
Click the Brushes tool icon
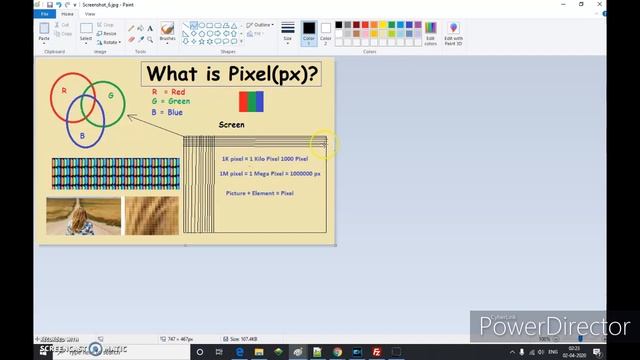click(x=167, y=29)
